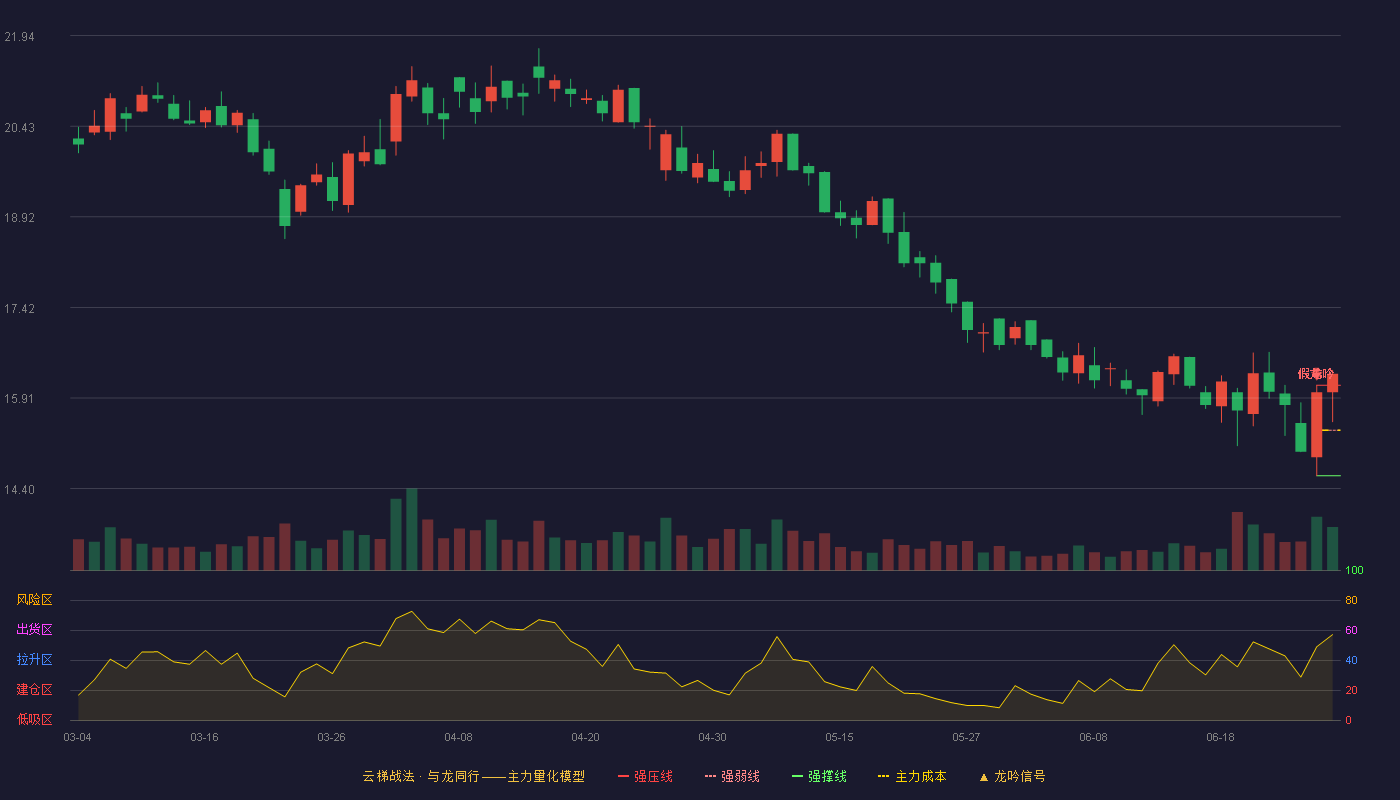This screenshot has height=800, width=1400.
Task: Click the date label 05-27
Action: click(966, 737)
